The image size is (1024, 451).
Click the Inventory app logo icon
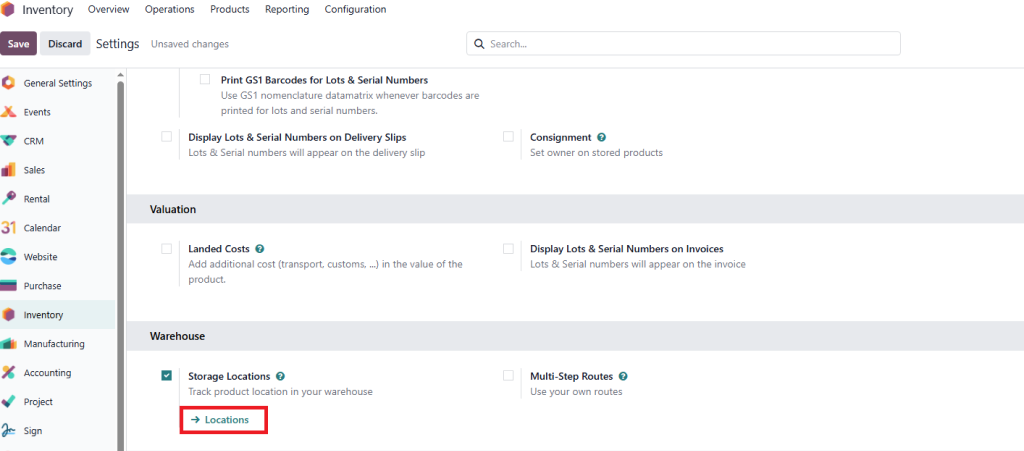click(9, 10)
